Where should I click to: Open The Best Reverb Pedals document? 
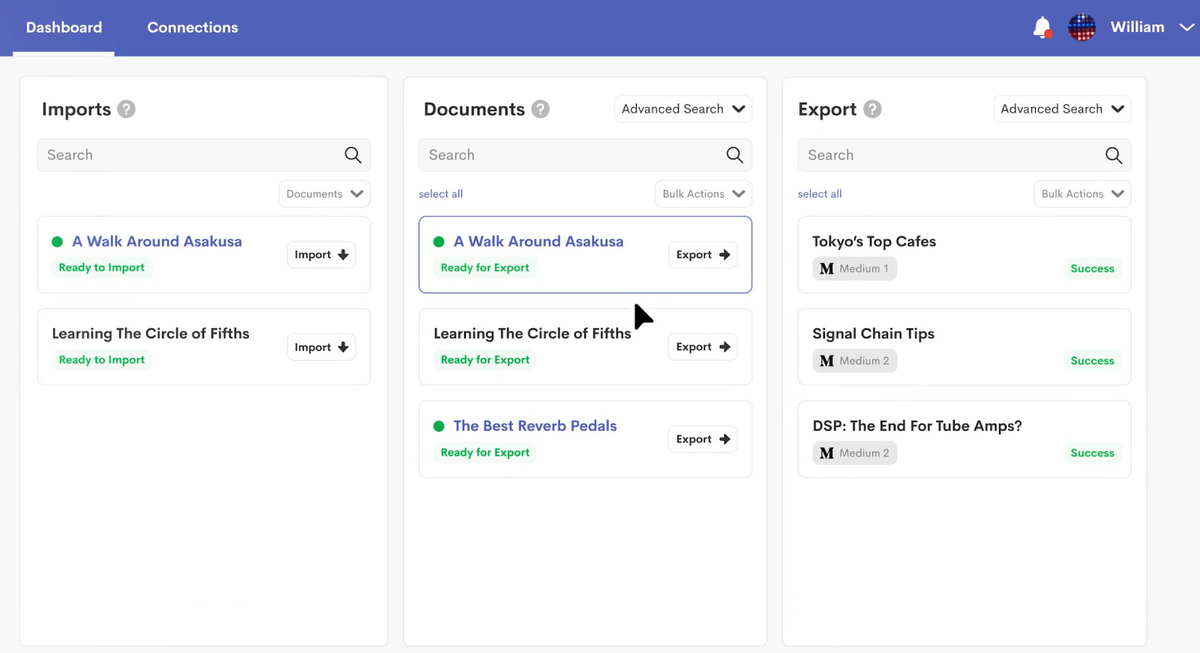(x=535, y=426)
